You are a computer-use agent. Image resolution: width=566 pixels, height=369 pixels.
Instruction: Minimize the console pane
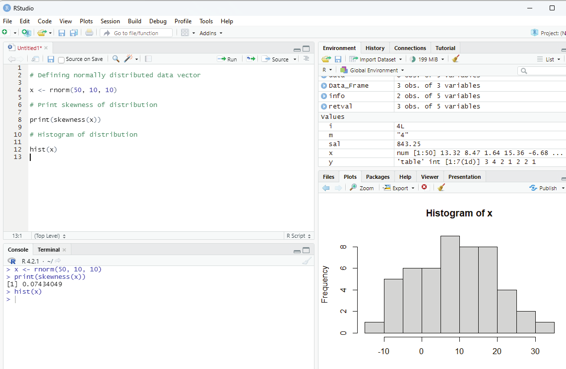point(297,251)
